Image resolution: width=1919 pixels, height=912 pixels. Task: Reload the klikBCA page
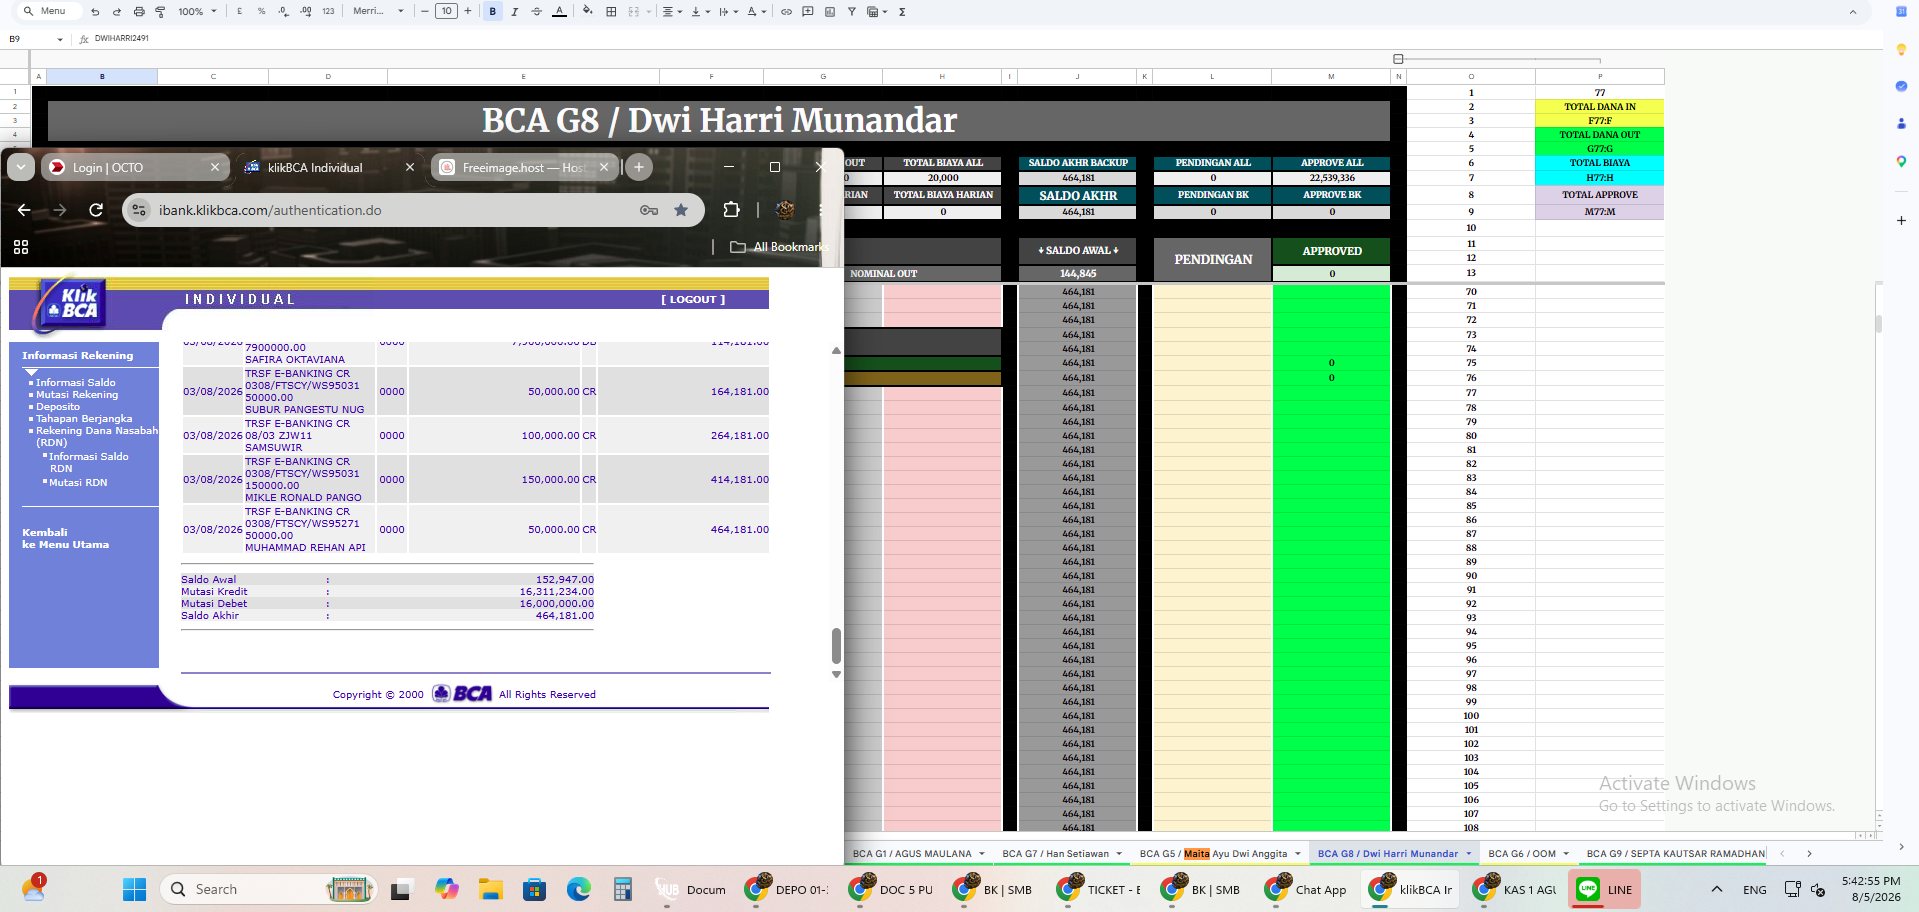(96, 210)
